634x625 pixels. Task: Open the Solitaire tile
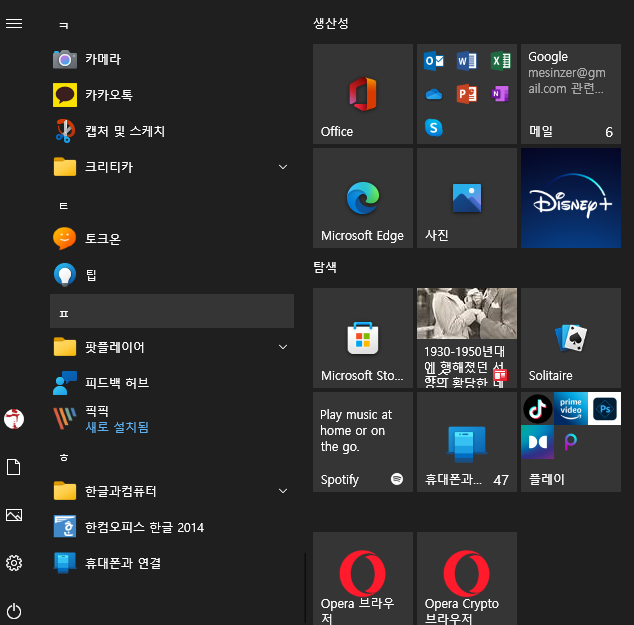point(571,338)
